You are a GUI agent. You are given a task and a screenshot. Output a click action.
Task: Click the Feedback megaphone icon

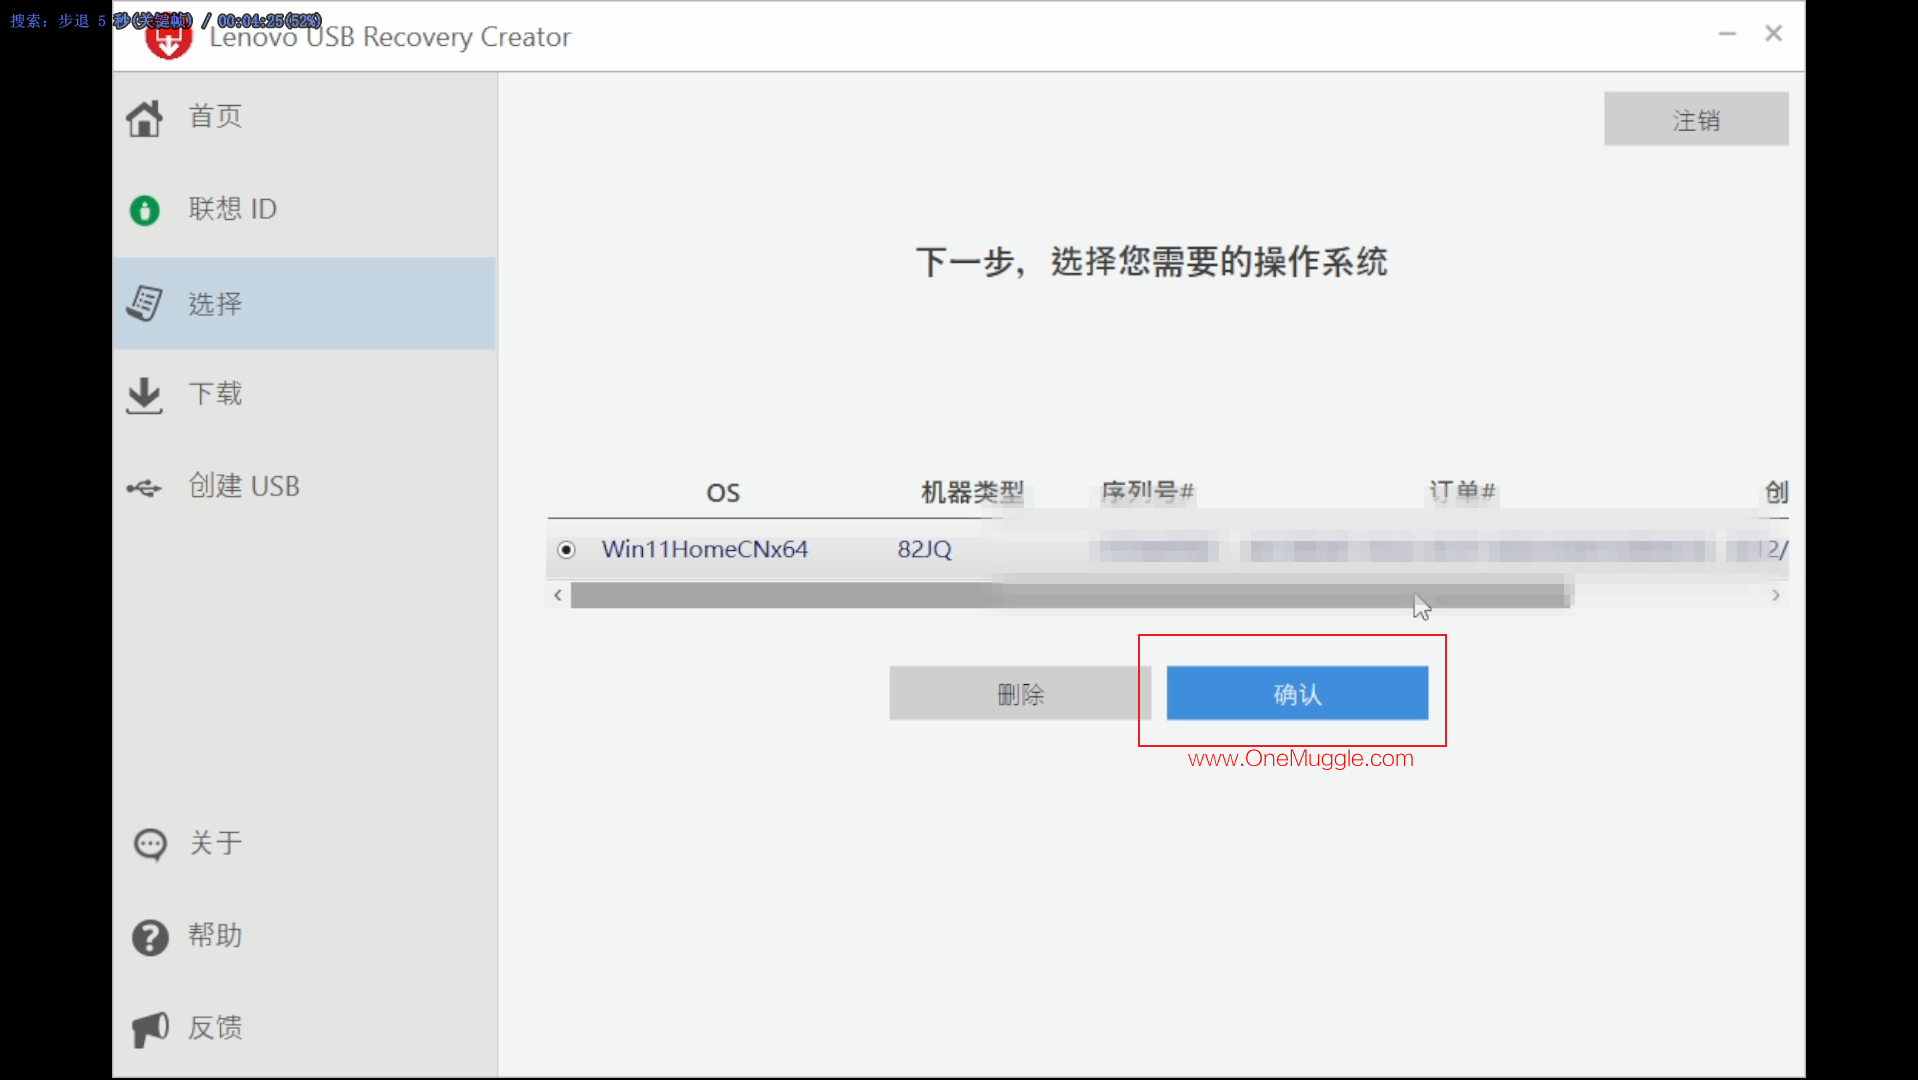pyautogui.click(x=150, y=1029)
